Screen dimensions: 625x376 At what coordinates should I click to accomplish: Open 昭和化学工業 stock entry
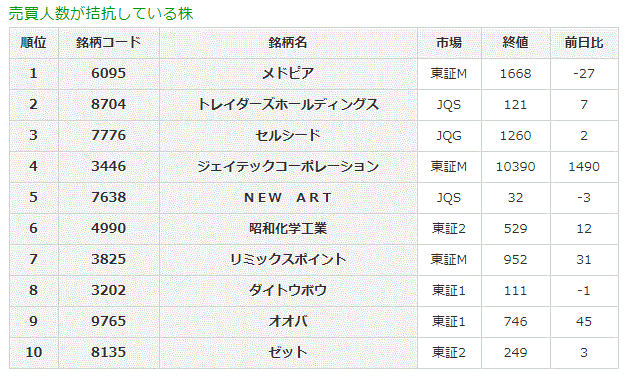click(x=288, y=228)
